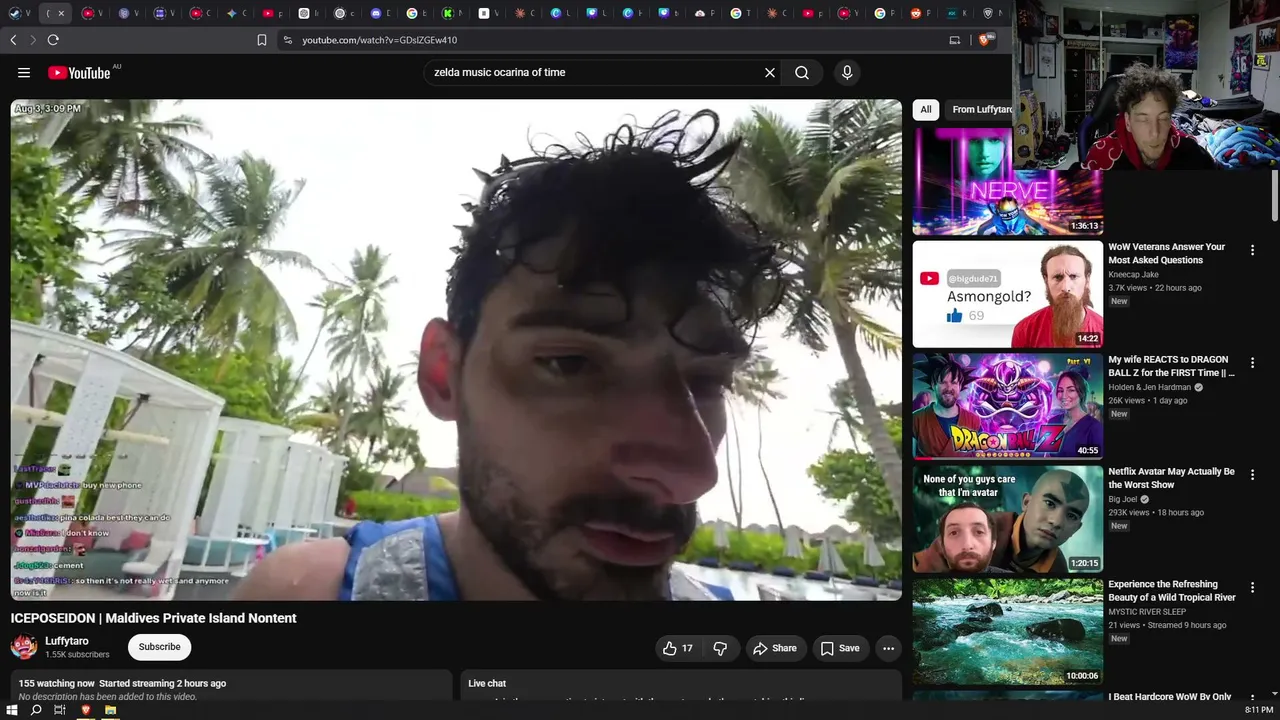This screenshot has height=720, width=1280.
Task: Click the livestream video player
Action: [x=456, y=350]
